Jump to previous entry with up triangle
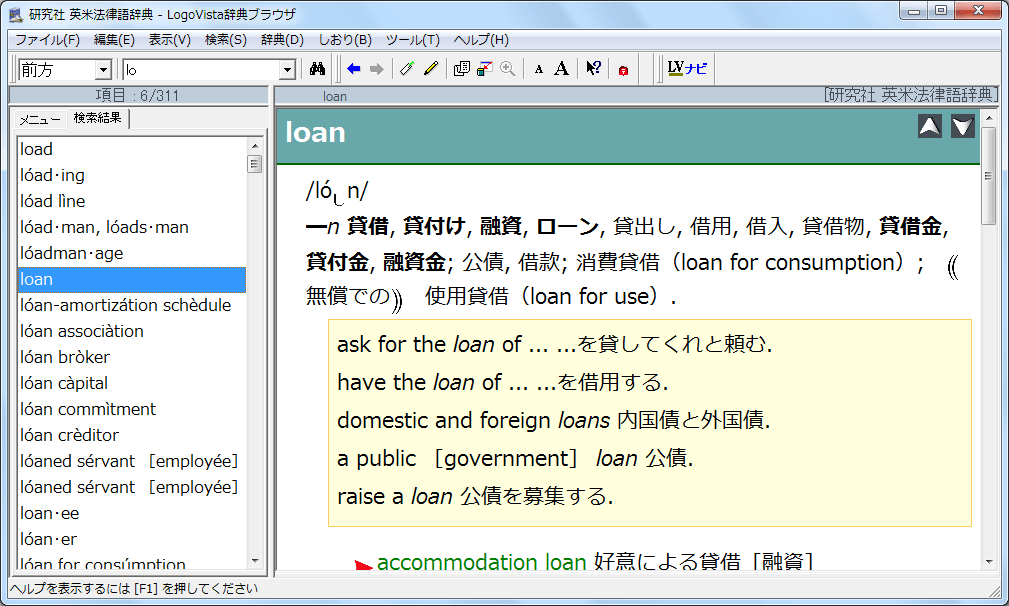 pos(930,126)
